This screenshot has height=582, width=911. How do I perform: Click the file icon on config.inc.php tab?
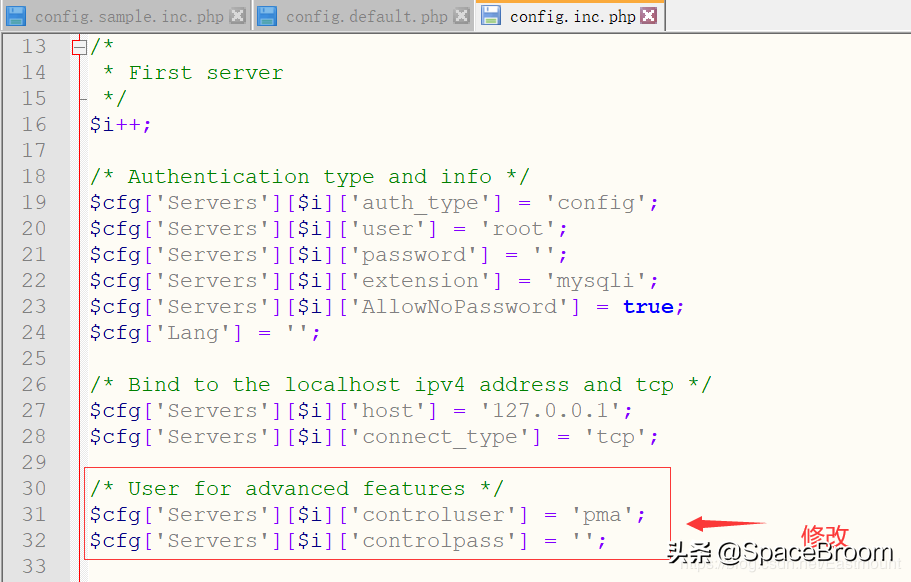coord(492,15)
